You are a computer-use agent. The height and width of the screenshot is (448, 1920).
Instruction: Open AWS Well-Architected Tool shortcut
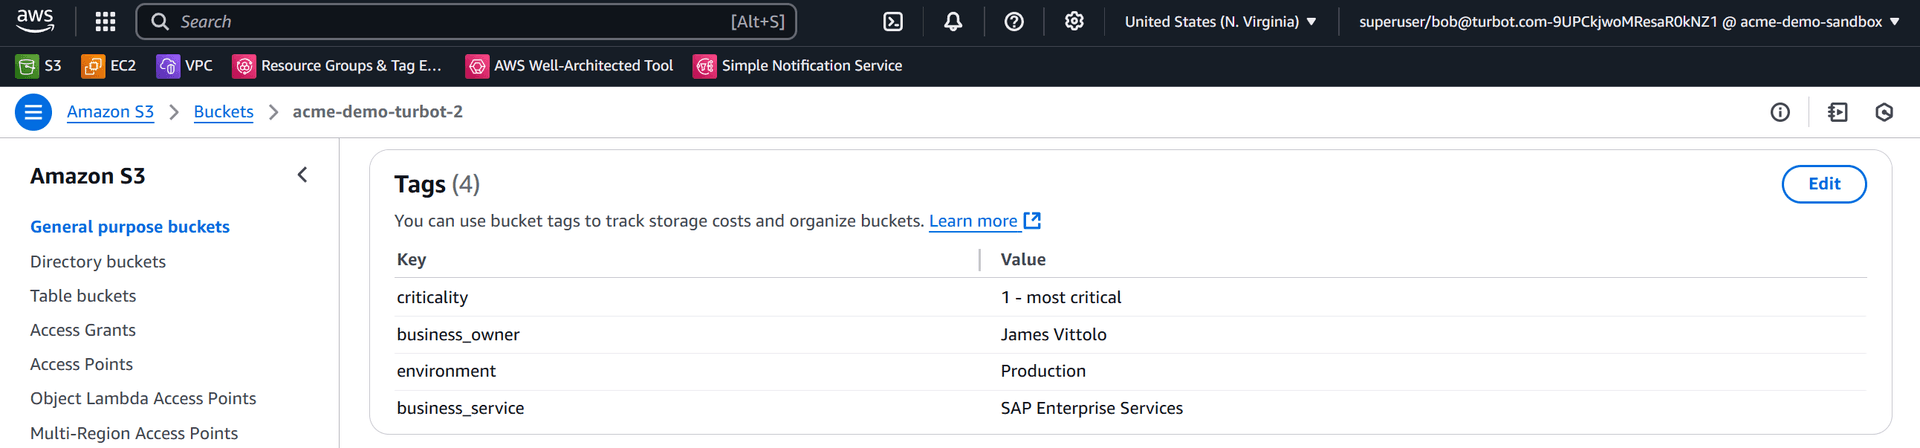(569, 66)
